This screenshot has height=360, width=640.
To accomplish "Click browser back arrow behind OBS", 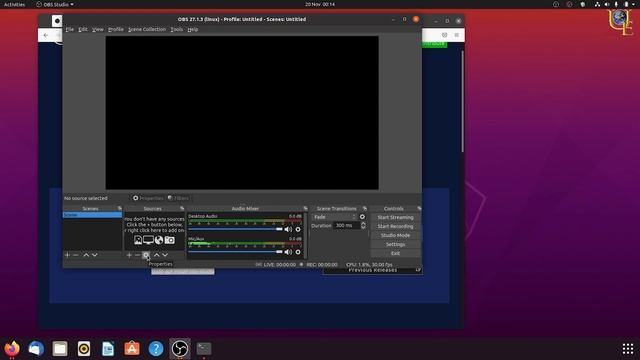I will tap(46, 35).
